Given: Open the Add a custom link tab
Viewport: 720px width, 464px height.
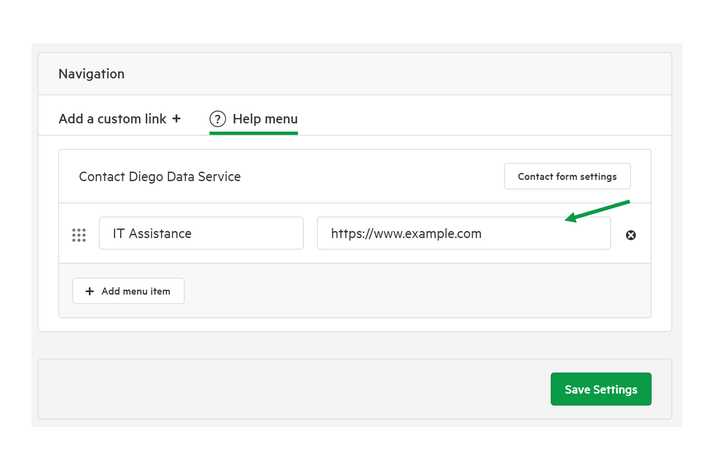Looking at the screenshot, I should 119,119.
